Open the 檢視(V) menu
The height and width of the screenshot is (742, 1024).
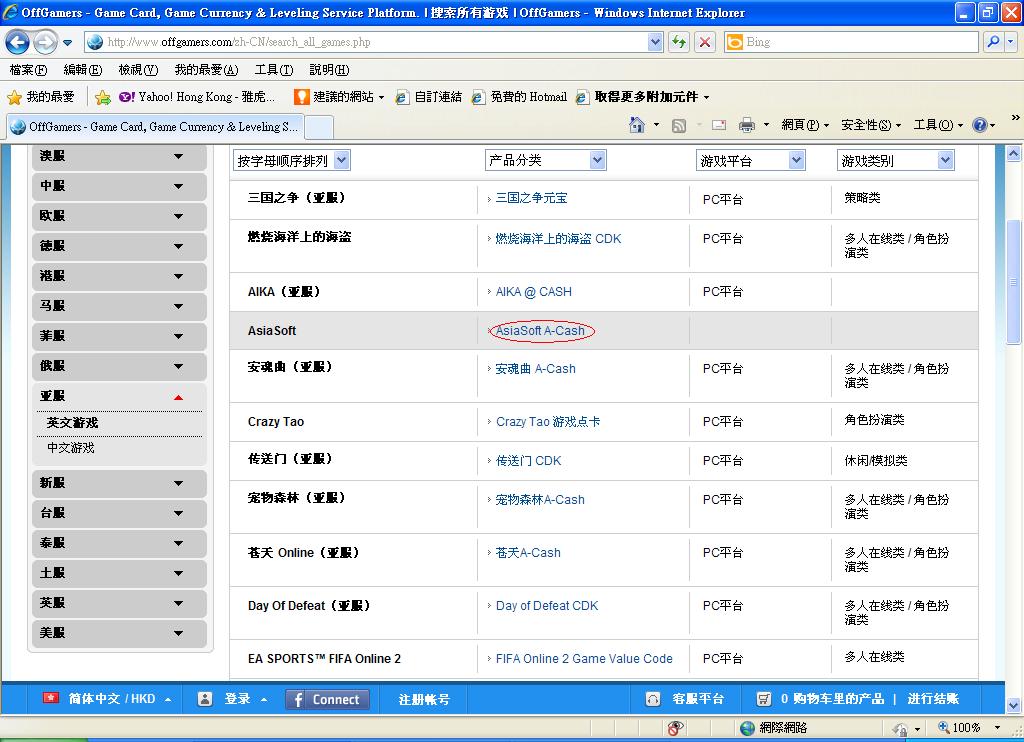click(x=138, y=70)
